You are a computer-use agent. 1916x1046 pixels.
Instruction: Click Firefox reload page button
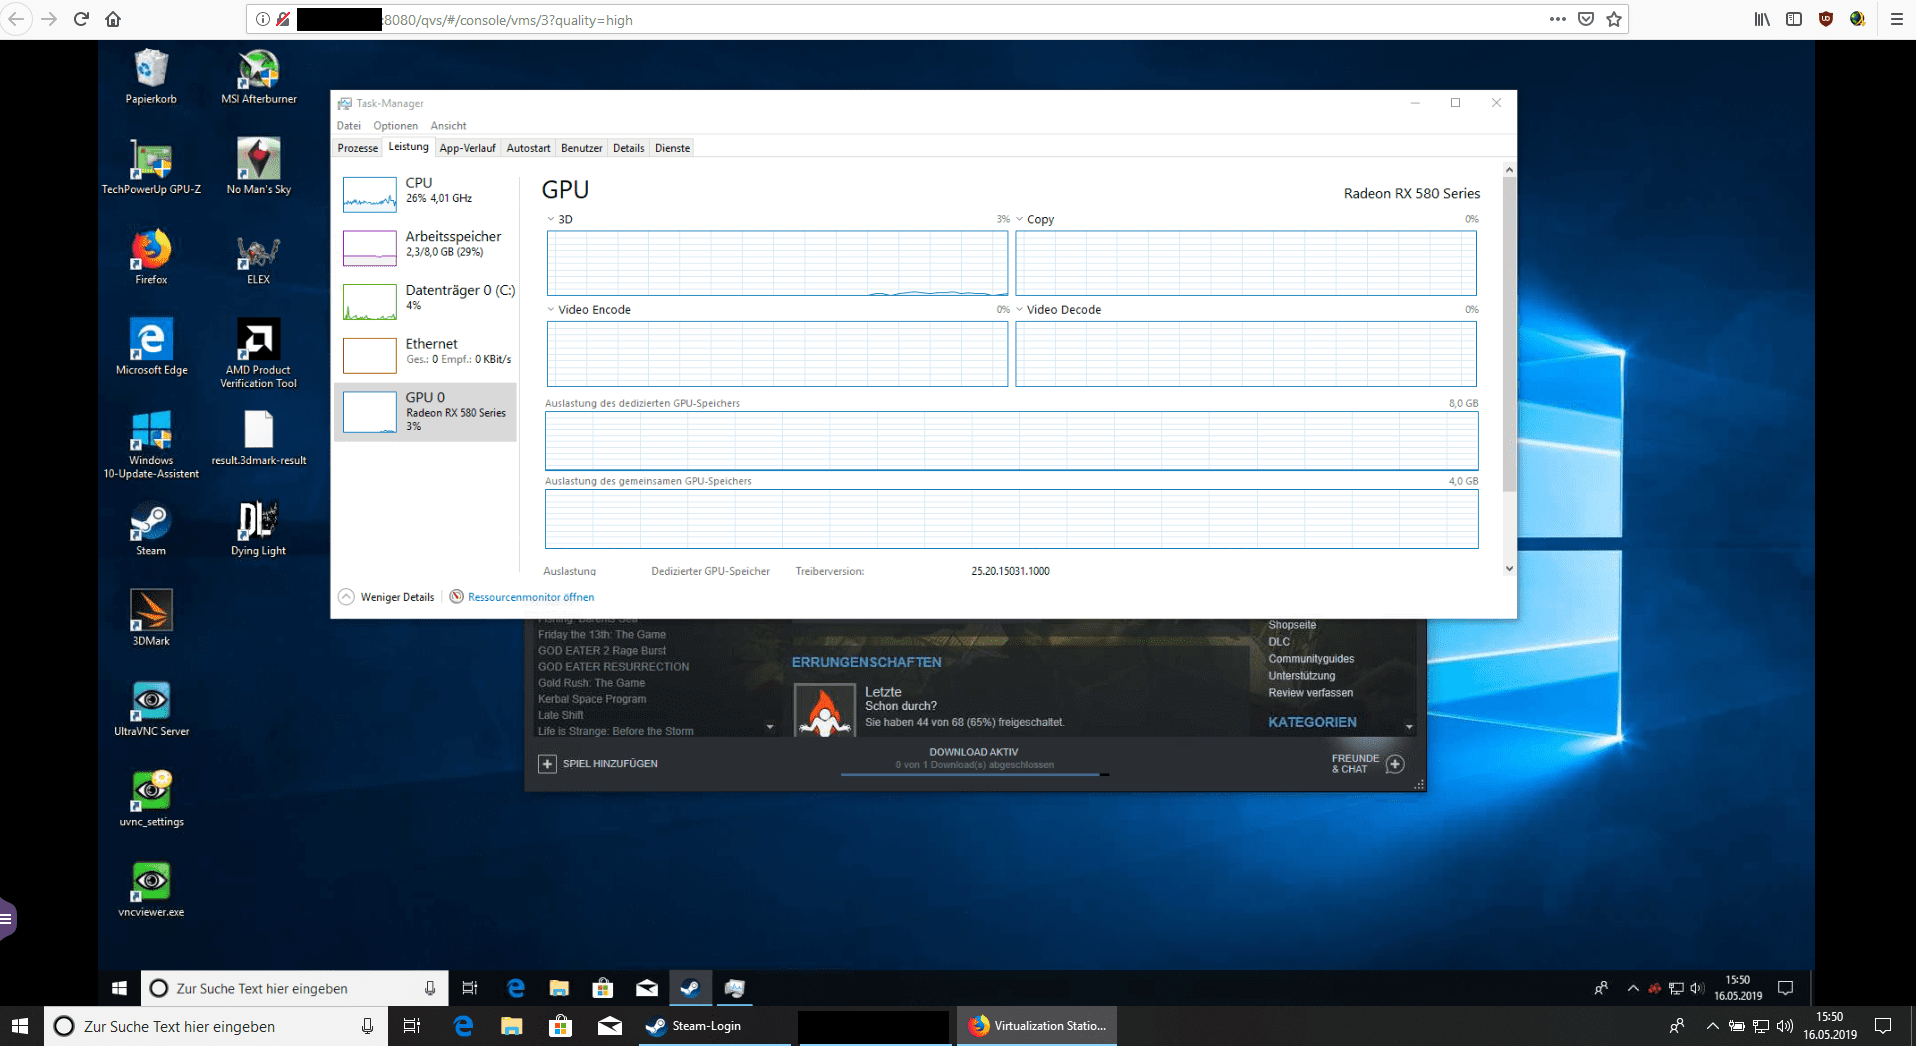[x=81, y=19]
